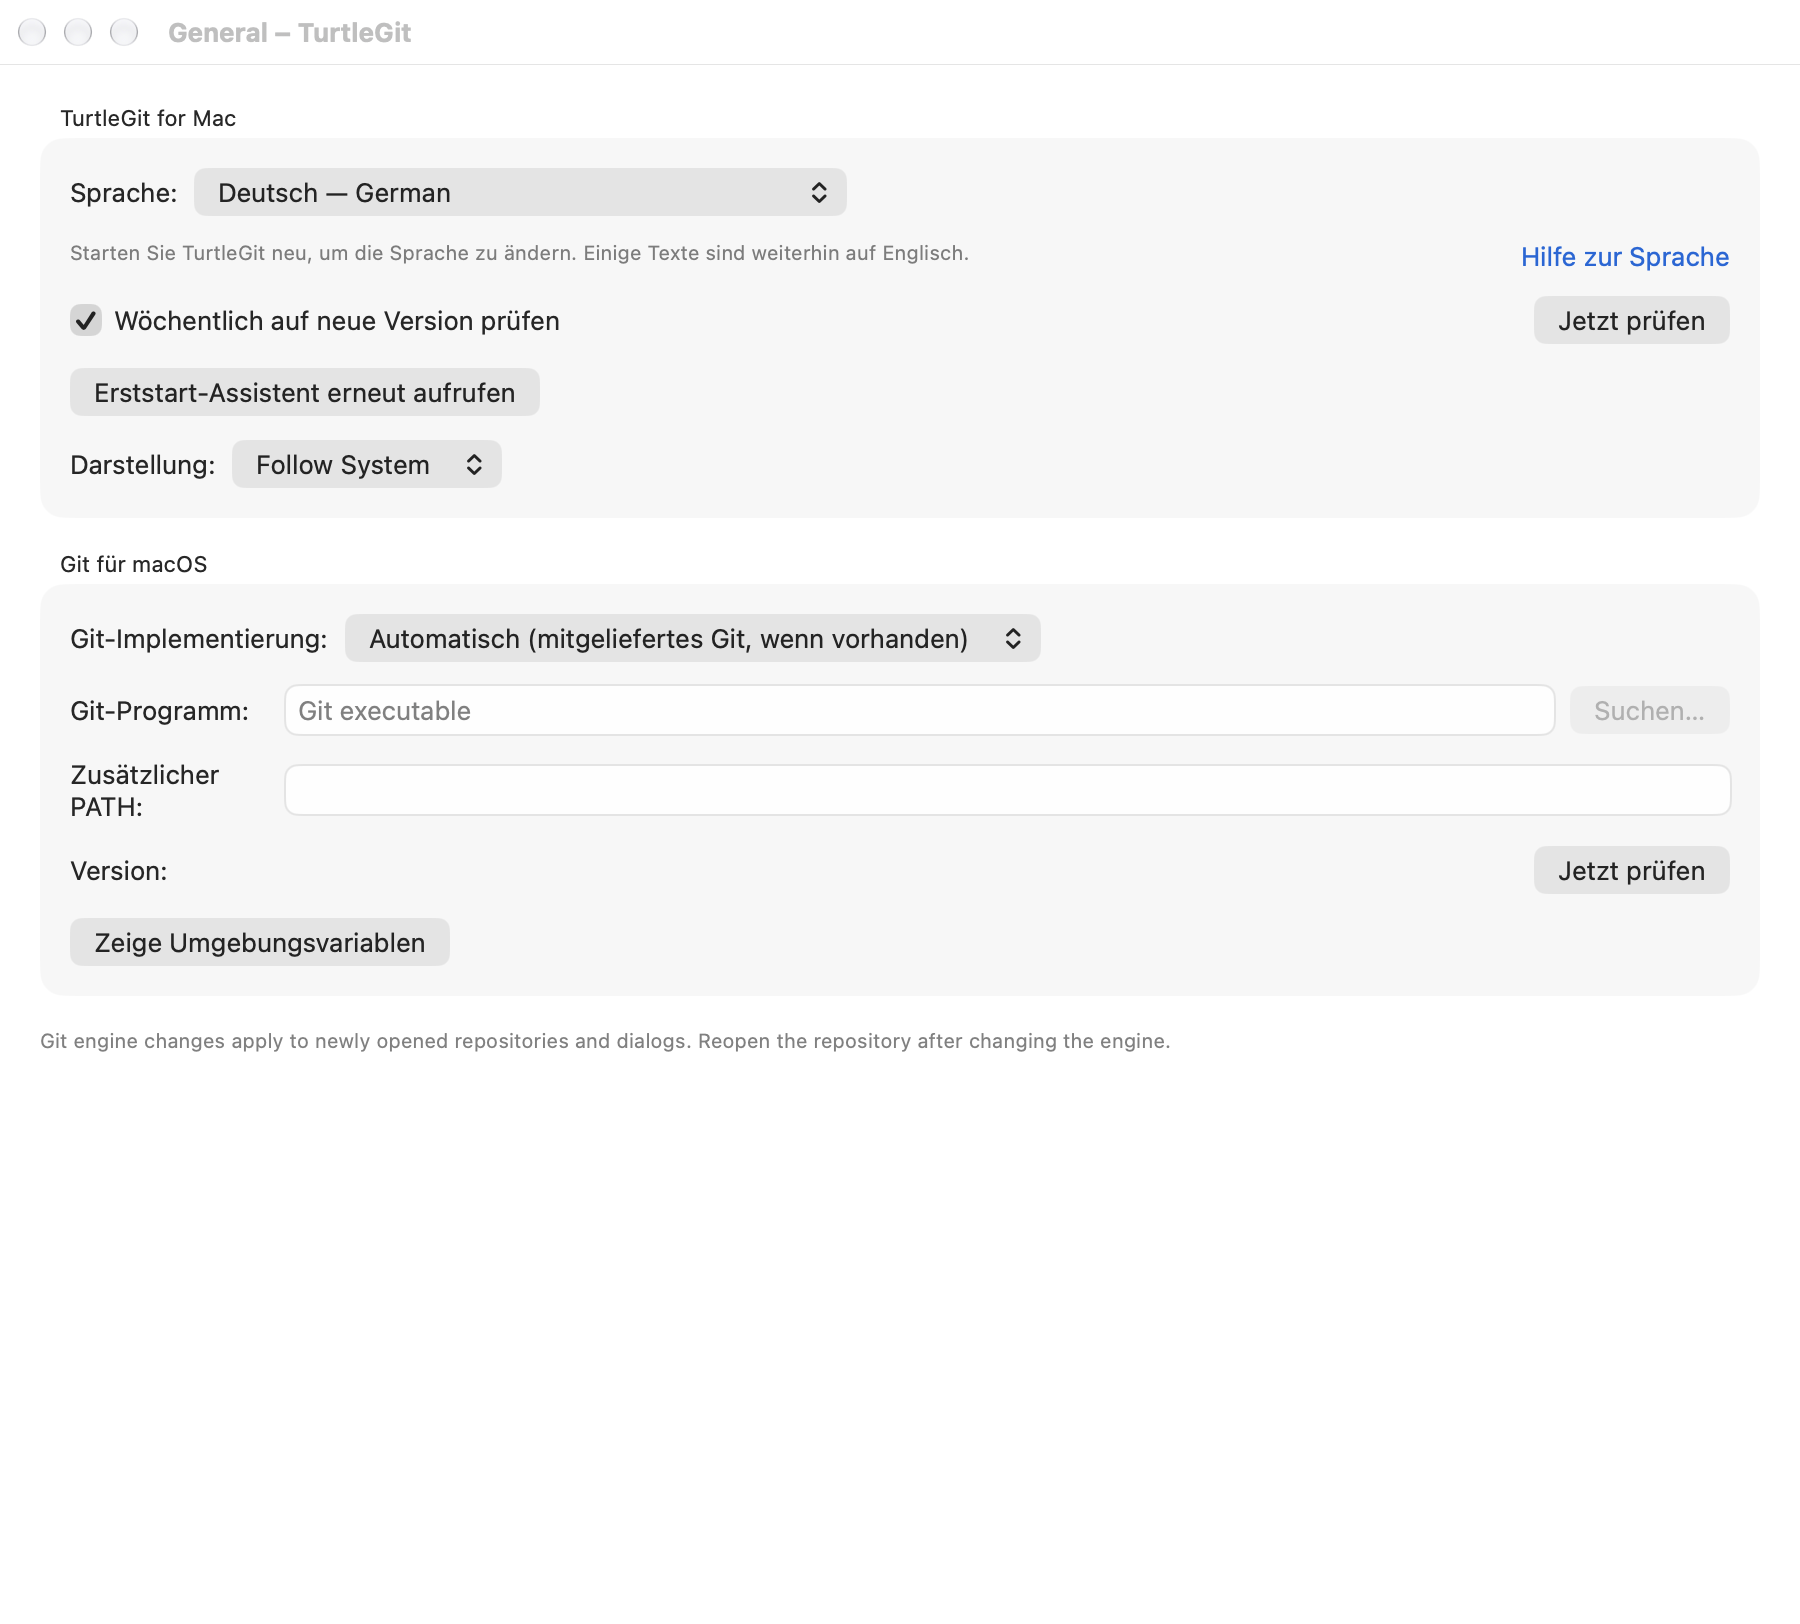The image size is (1800, 1624).
Task: Click the 'Starten Sie TurtleGit neu' hint text
Action: [x=519, y=253]
